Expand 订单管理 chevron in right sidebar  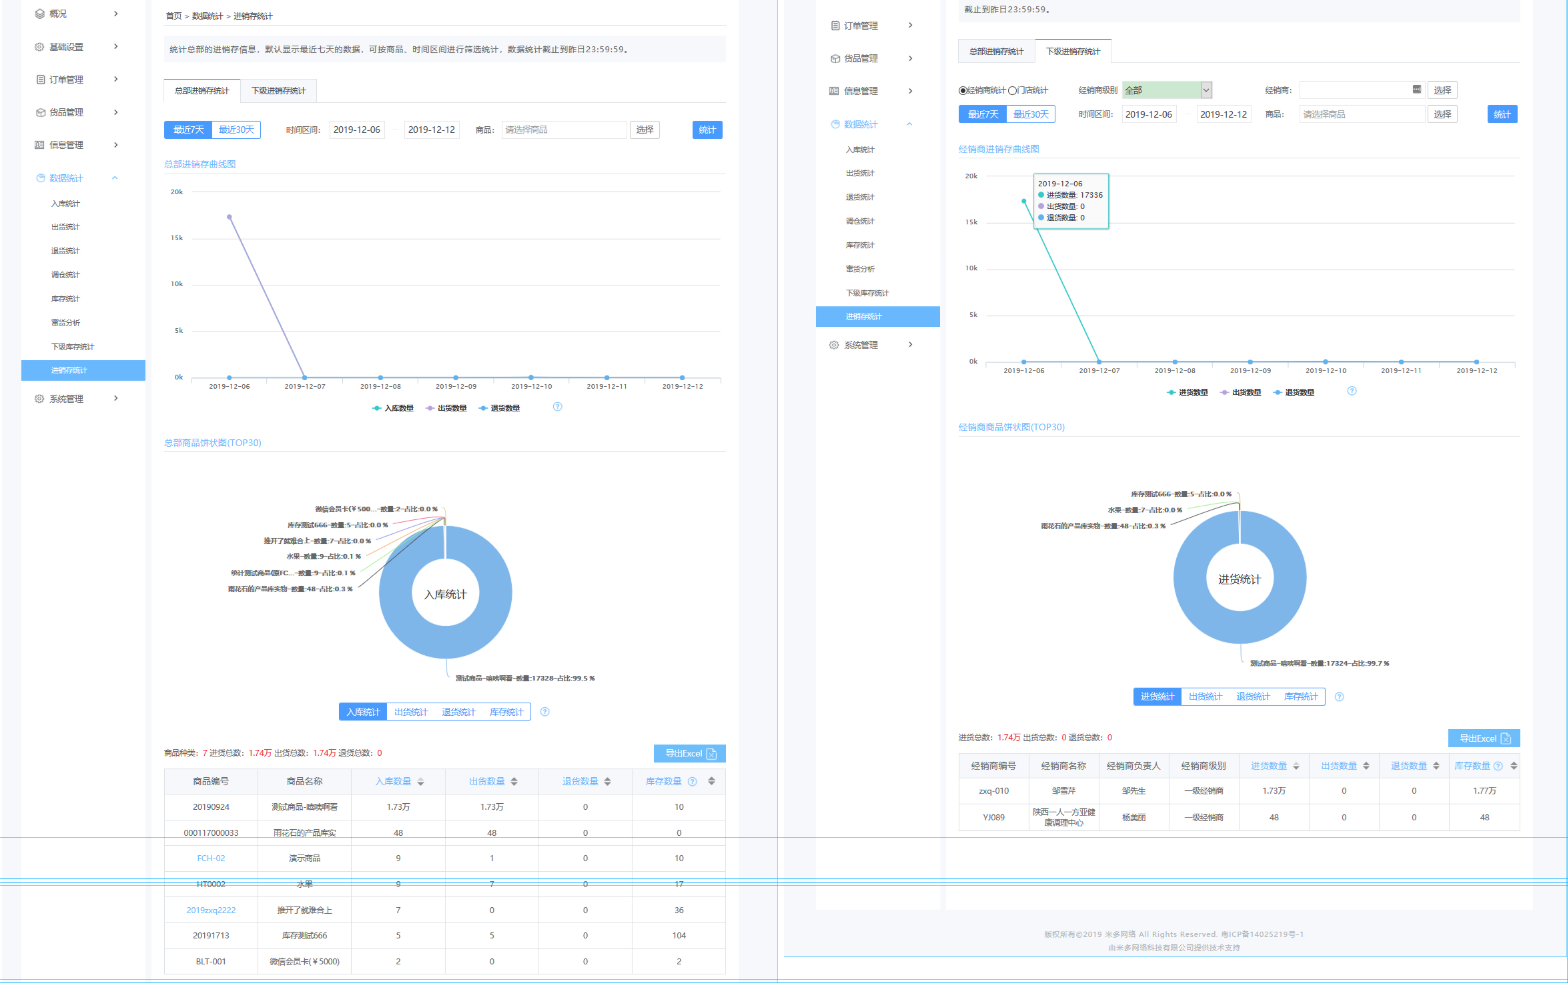point(910,25)
